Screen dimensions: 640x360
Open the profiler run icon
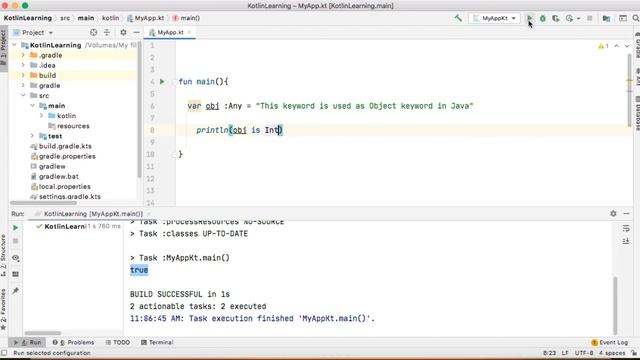pos(569,18)
